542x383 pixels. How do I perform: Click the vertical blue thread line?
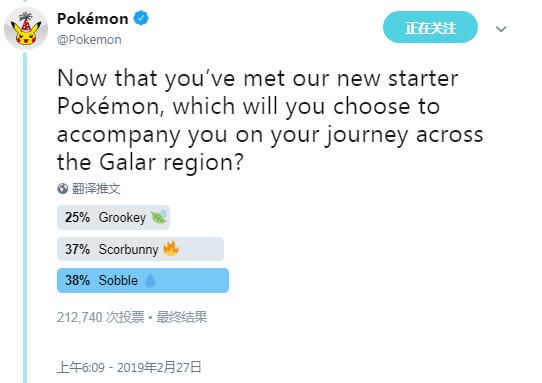pos(25,218)
